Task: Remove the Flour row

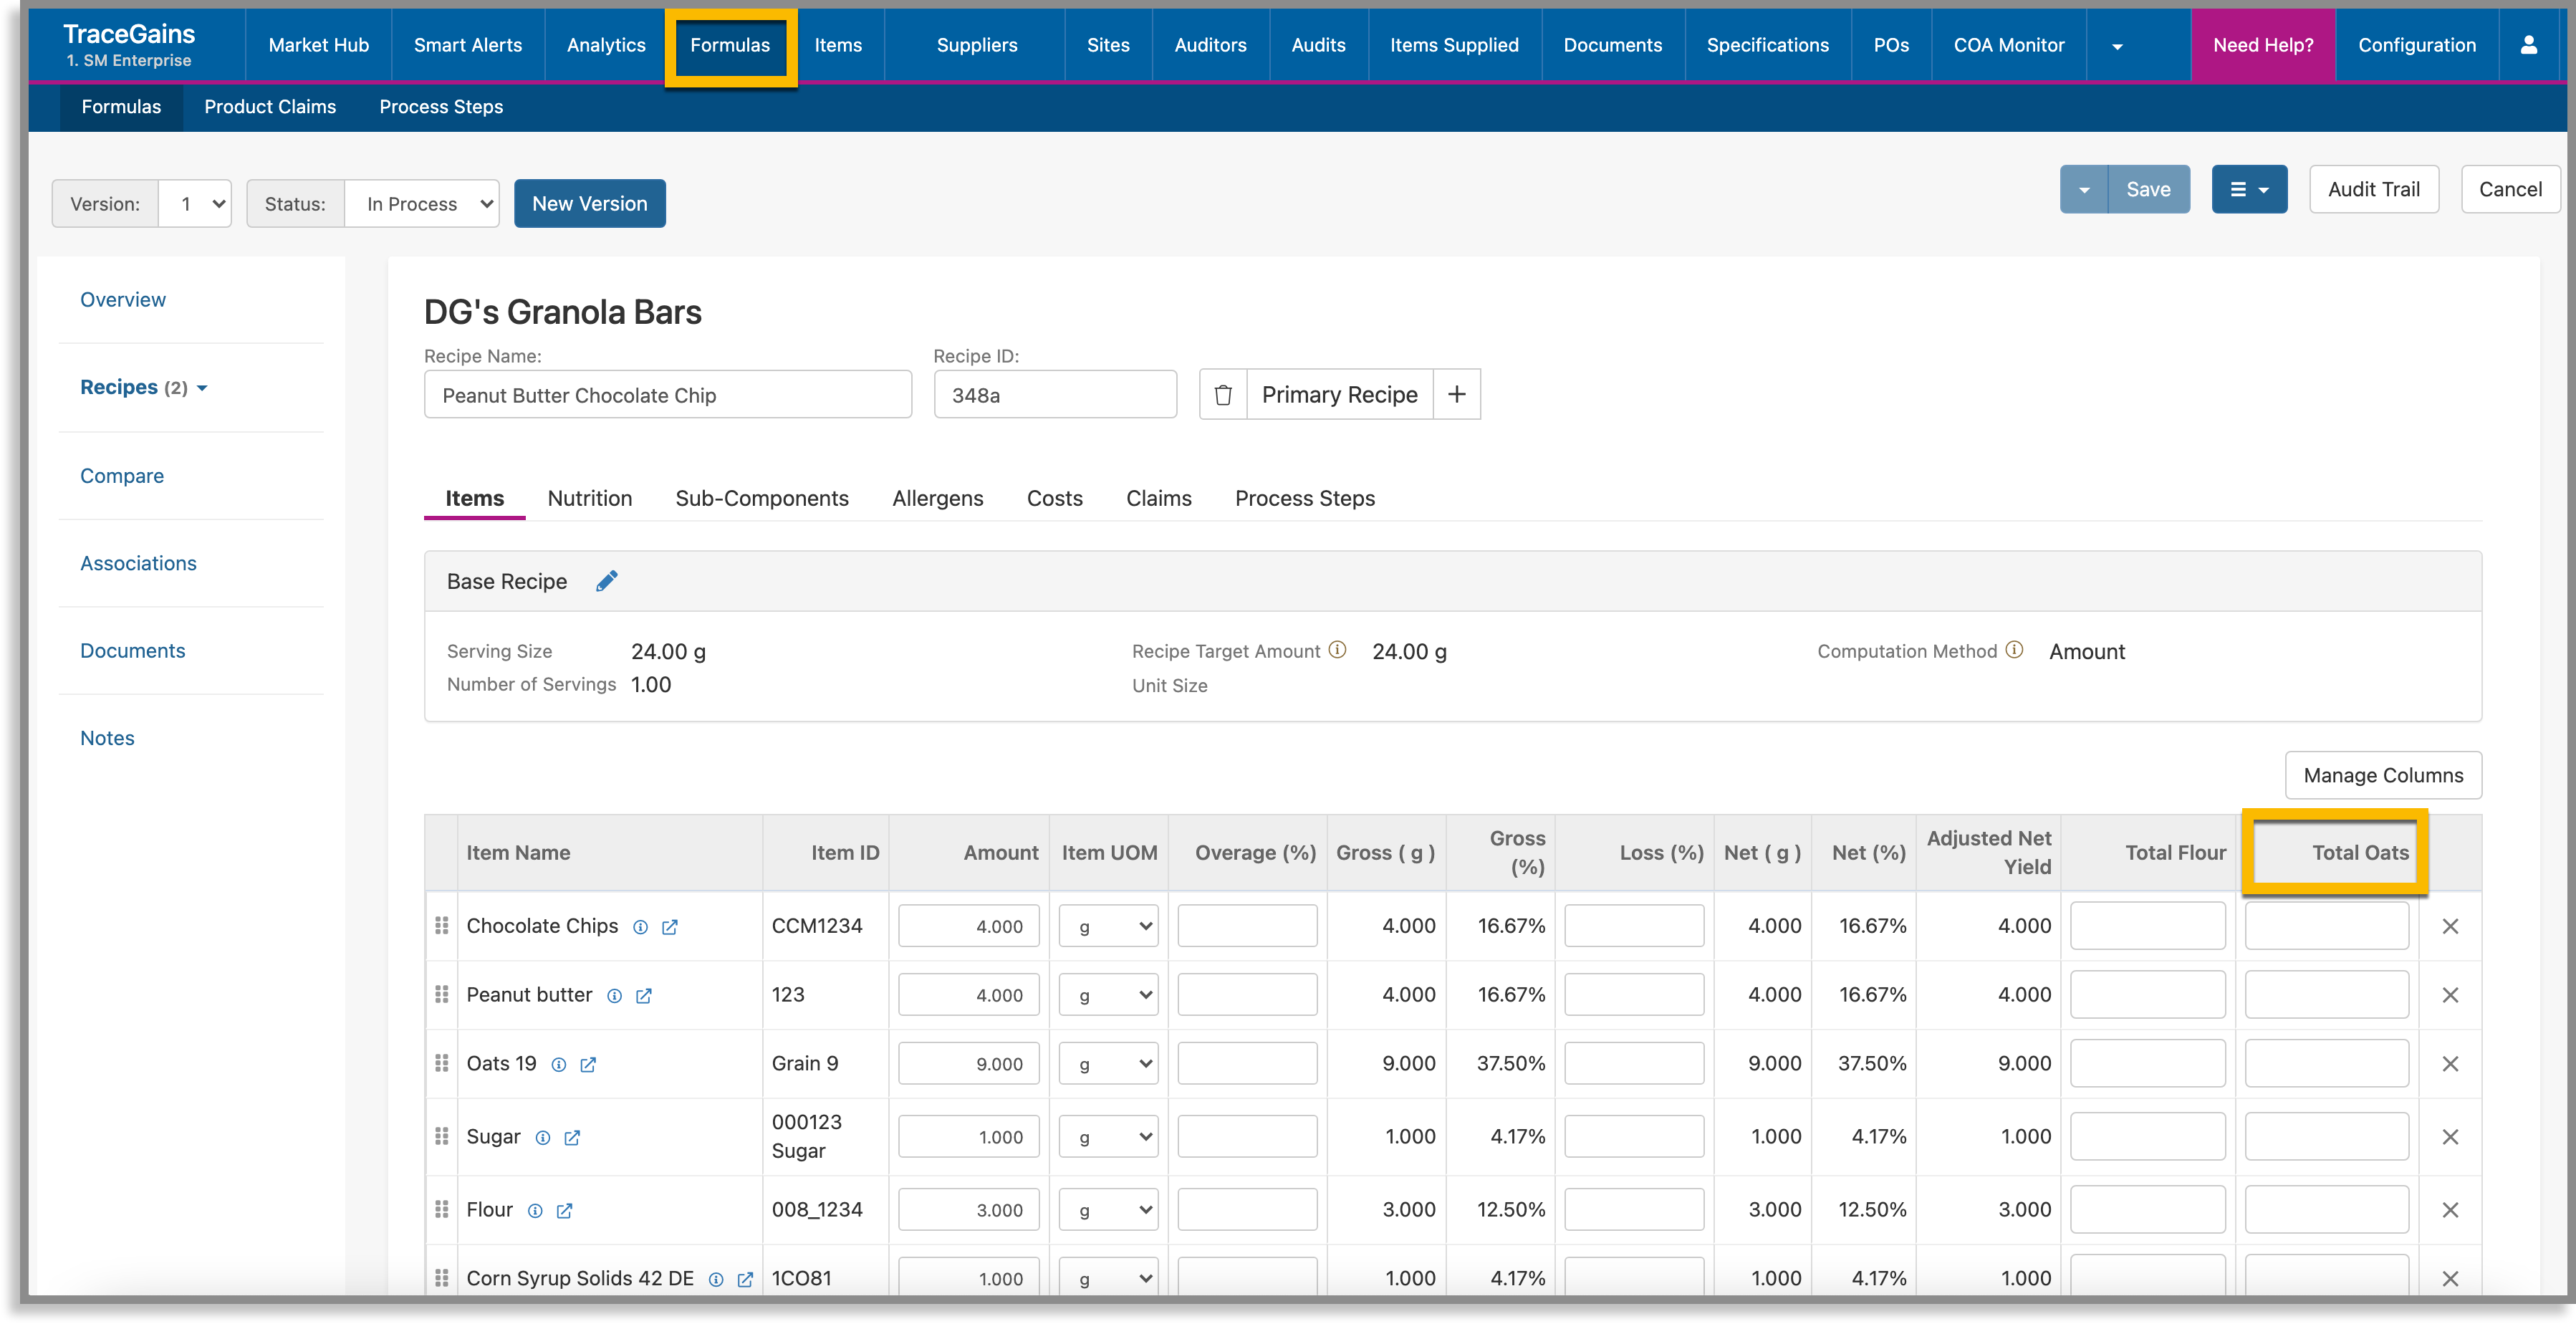Action: point(2449,1210)
